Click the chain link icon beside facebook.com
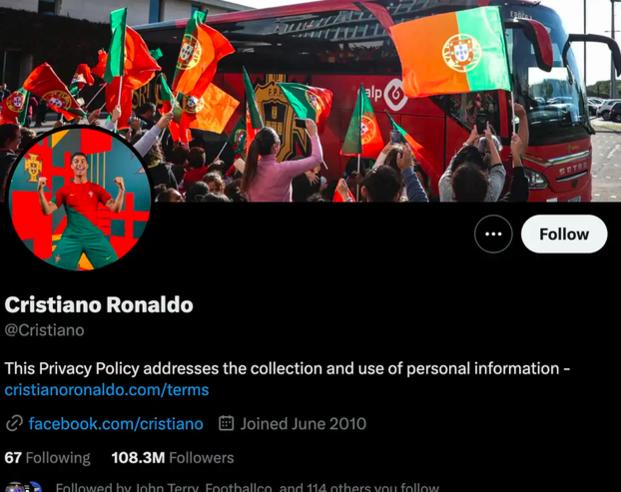The height and width of the screenshot is (492, 621). click(x=14, y=423)
